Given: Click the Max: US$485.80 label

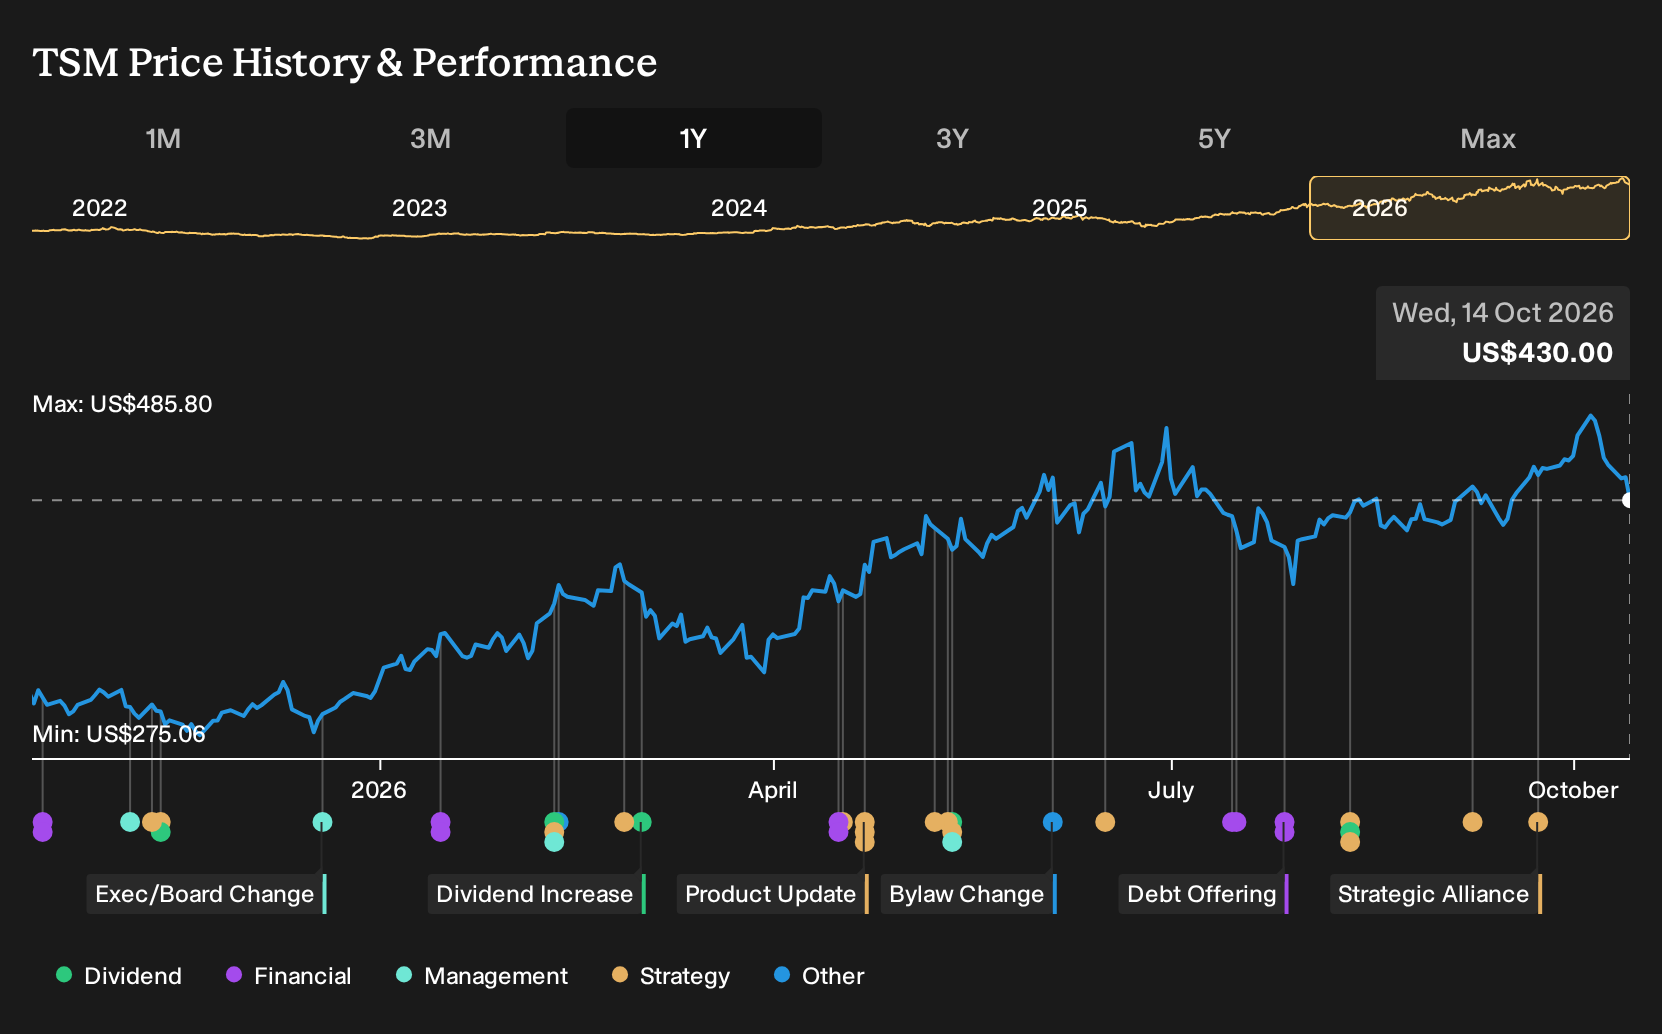Looking at the screenshot, I should [x=122, y=404].
